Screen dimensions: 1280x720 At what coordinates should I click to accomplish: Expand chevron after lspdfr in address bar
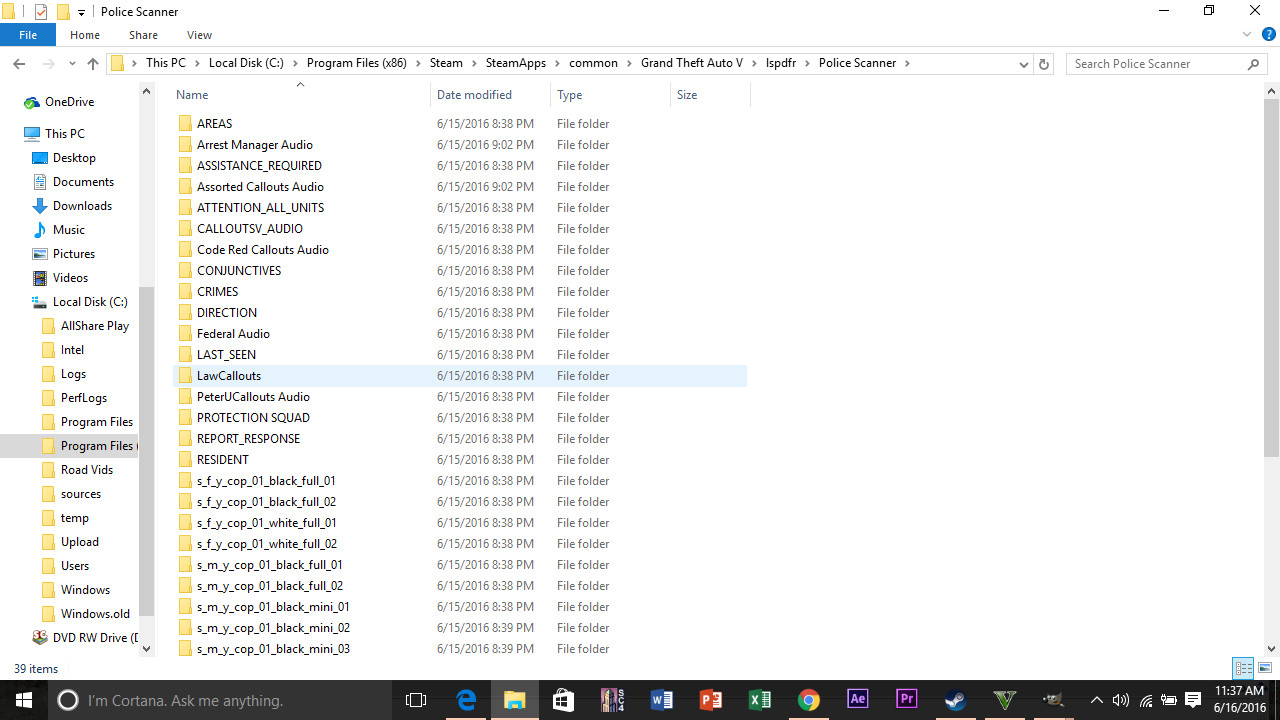(807, 63)
